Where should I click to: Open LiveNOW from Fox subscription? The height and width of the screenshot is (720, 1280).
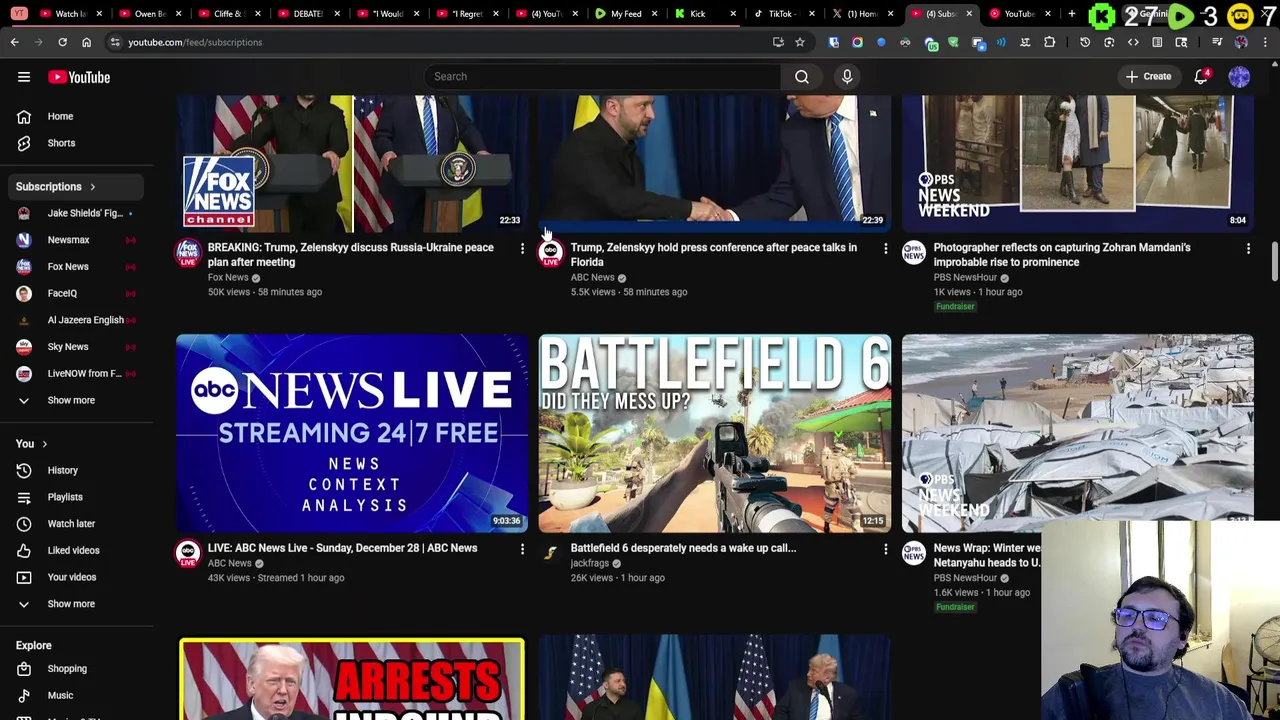(77, 373)
